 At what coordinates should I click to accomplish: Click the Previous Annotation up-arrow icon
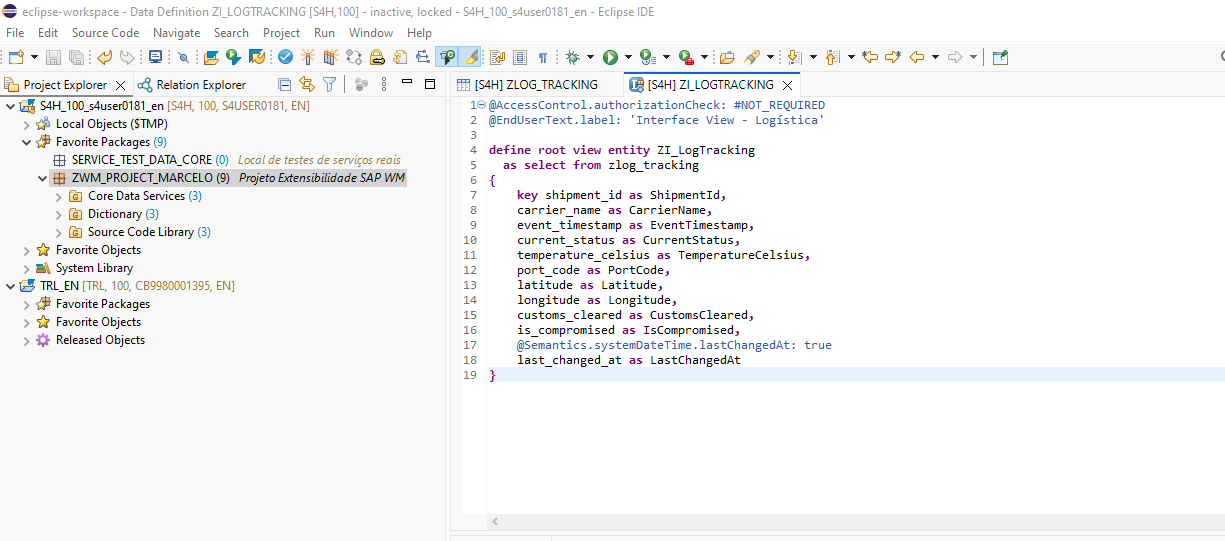coord(831,57)
